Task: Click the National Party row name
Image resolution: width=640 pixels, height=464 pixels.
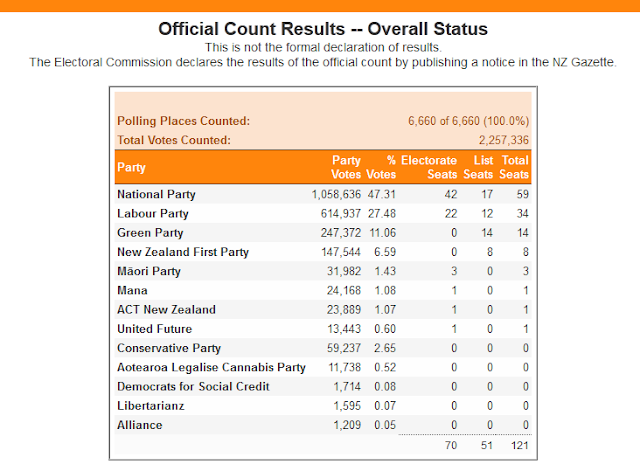Action: coord(156,194)
